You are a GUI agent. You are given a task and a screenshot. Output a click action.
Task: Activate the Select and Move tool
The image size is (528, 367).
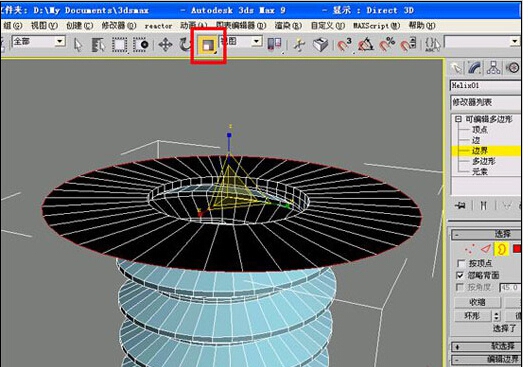165,45
